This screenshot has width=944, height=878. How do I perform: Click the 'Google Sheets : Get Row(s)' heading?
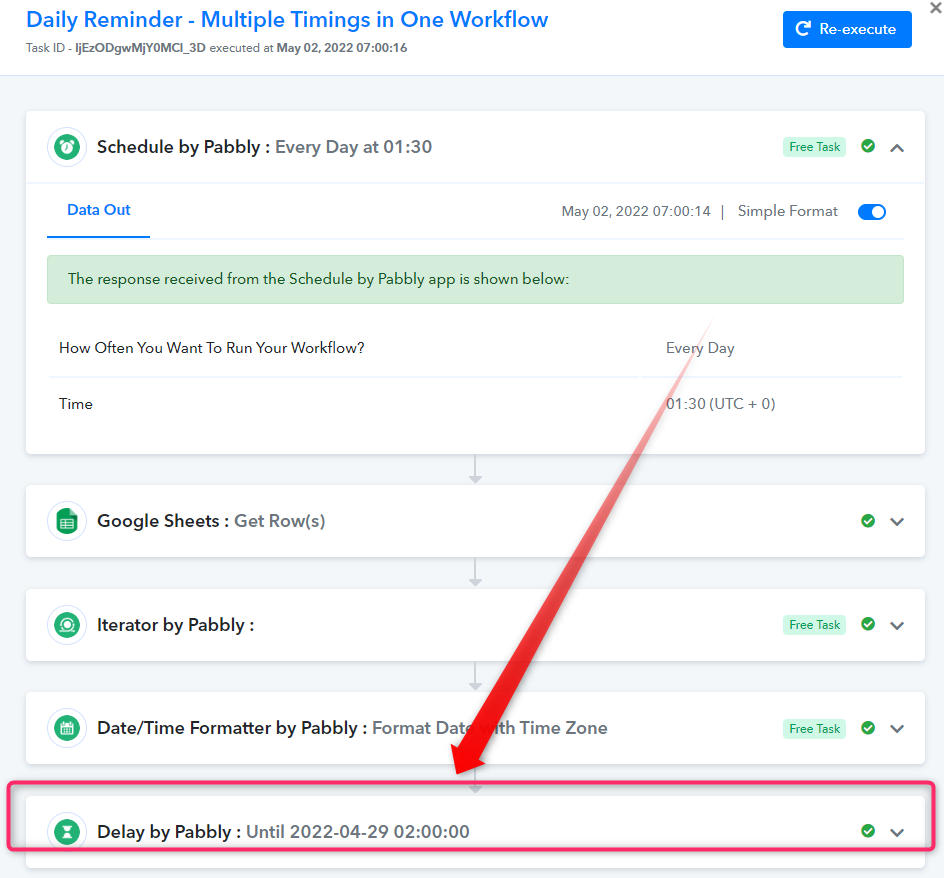click(x=211, y=522)
